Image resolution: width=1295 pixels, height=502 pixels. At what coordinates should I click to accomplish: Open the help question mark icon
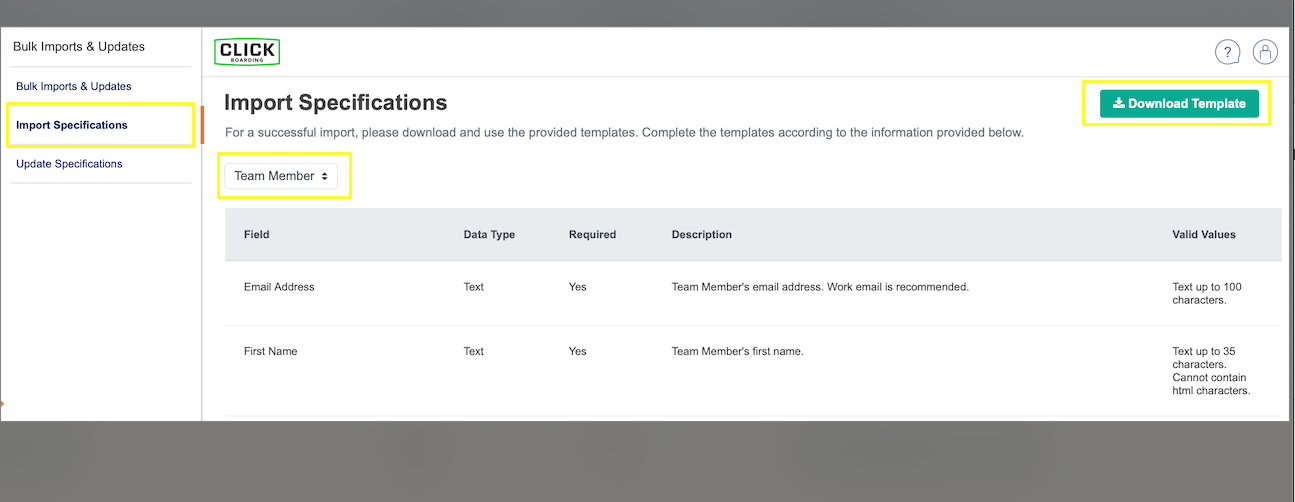[1227, 52]
